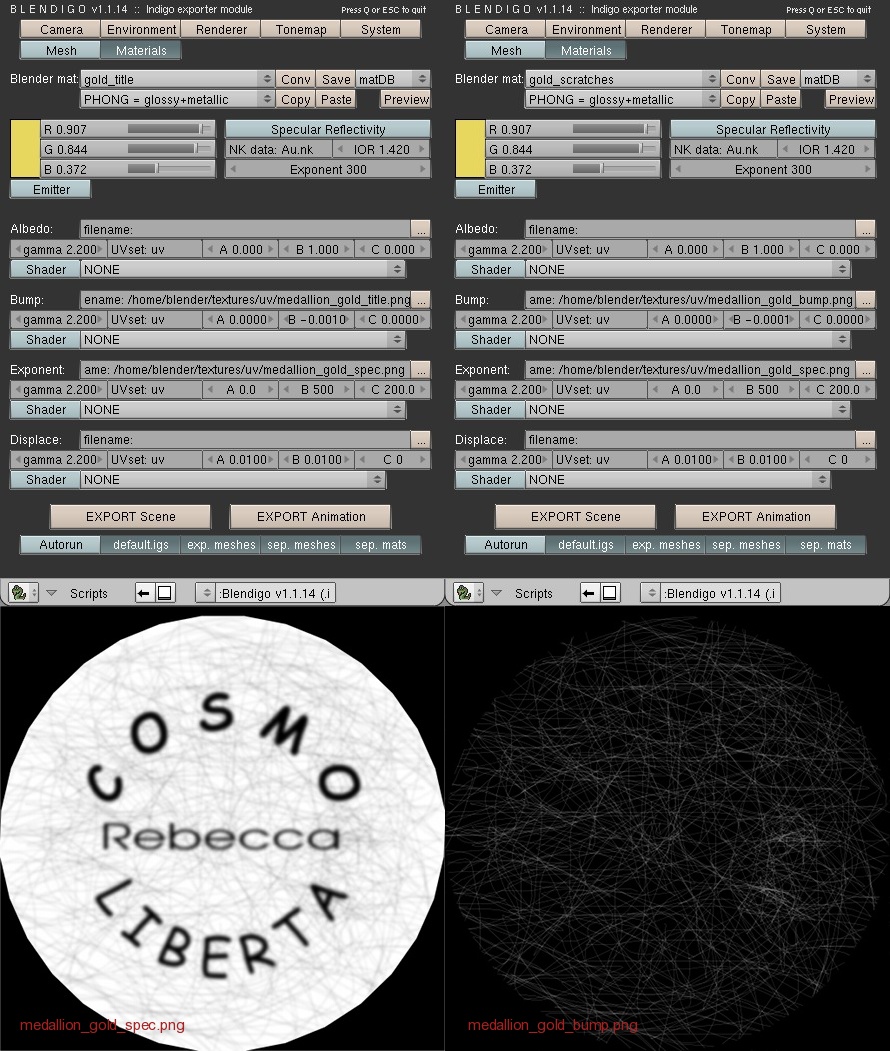Switch to the Tonemap tab in right panel

point(746,29)
